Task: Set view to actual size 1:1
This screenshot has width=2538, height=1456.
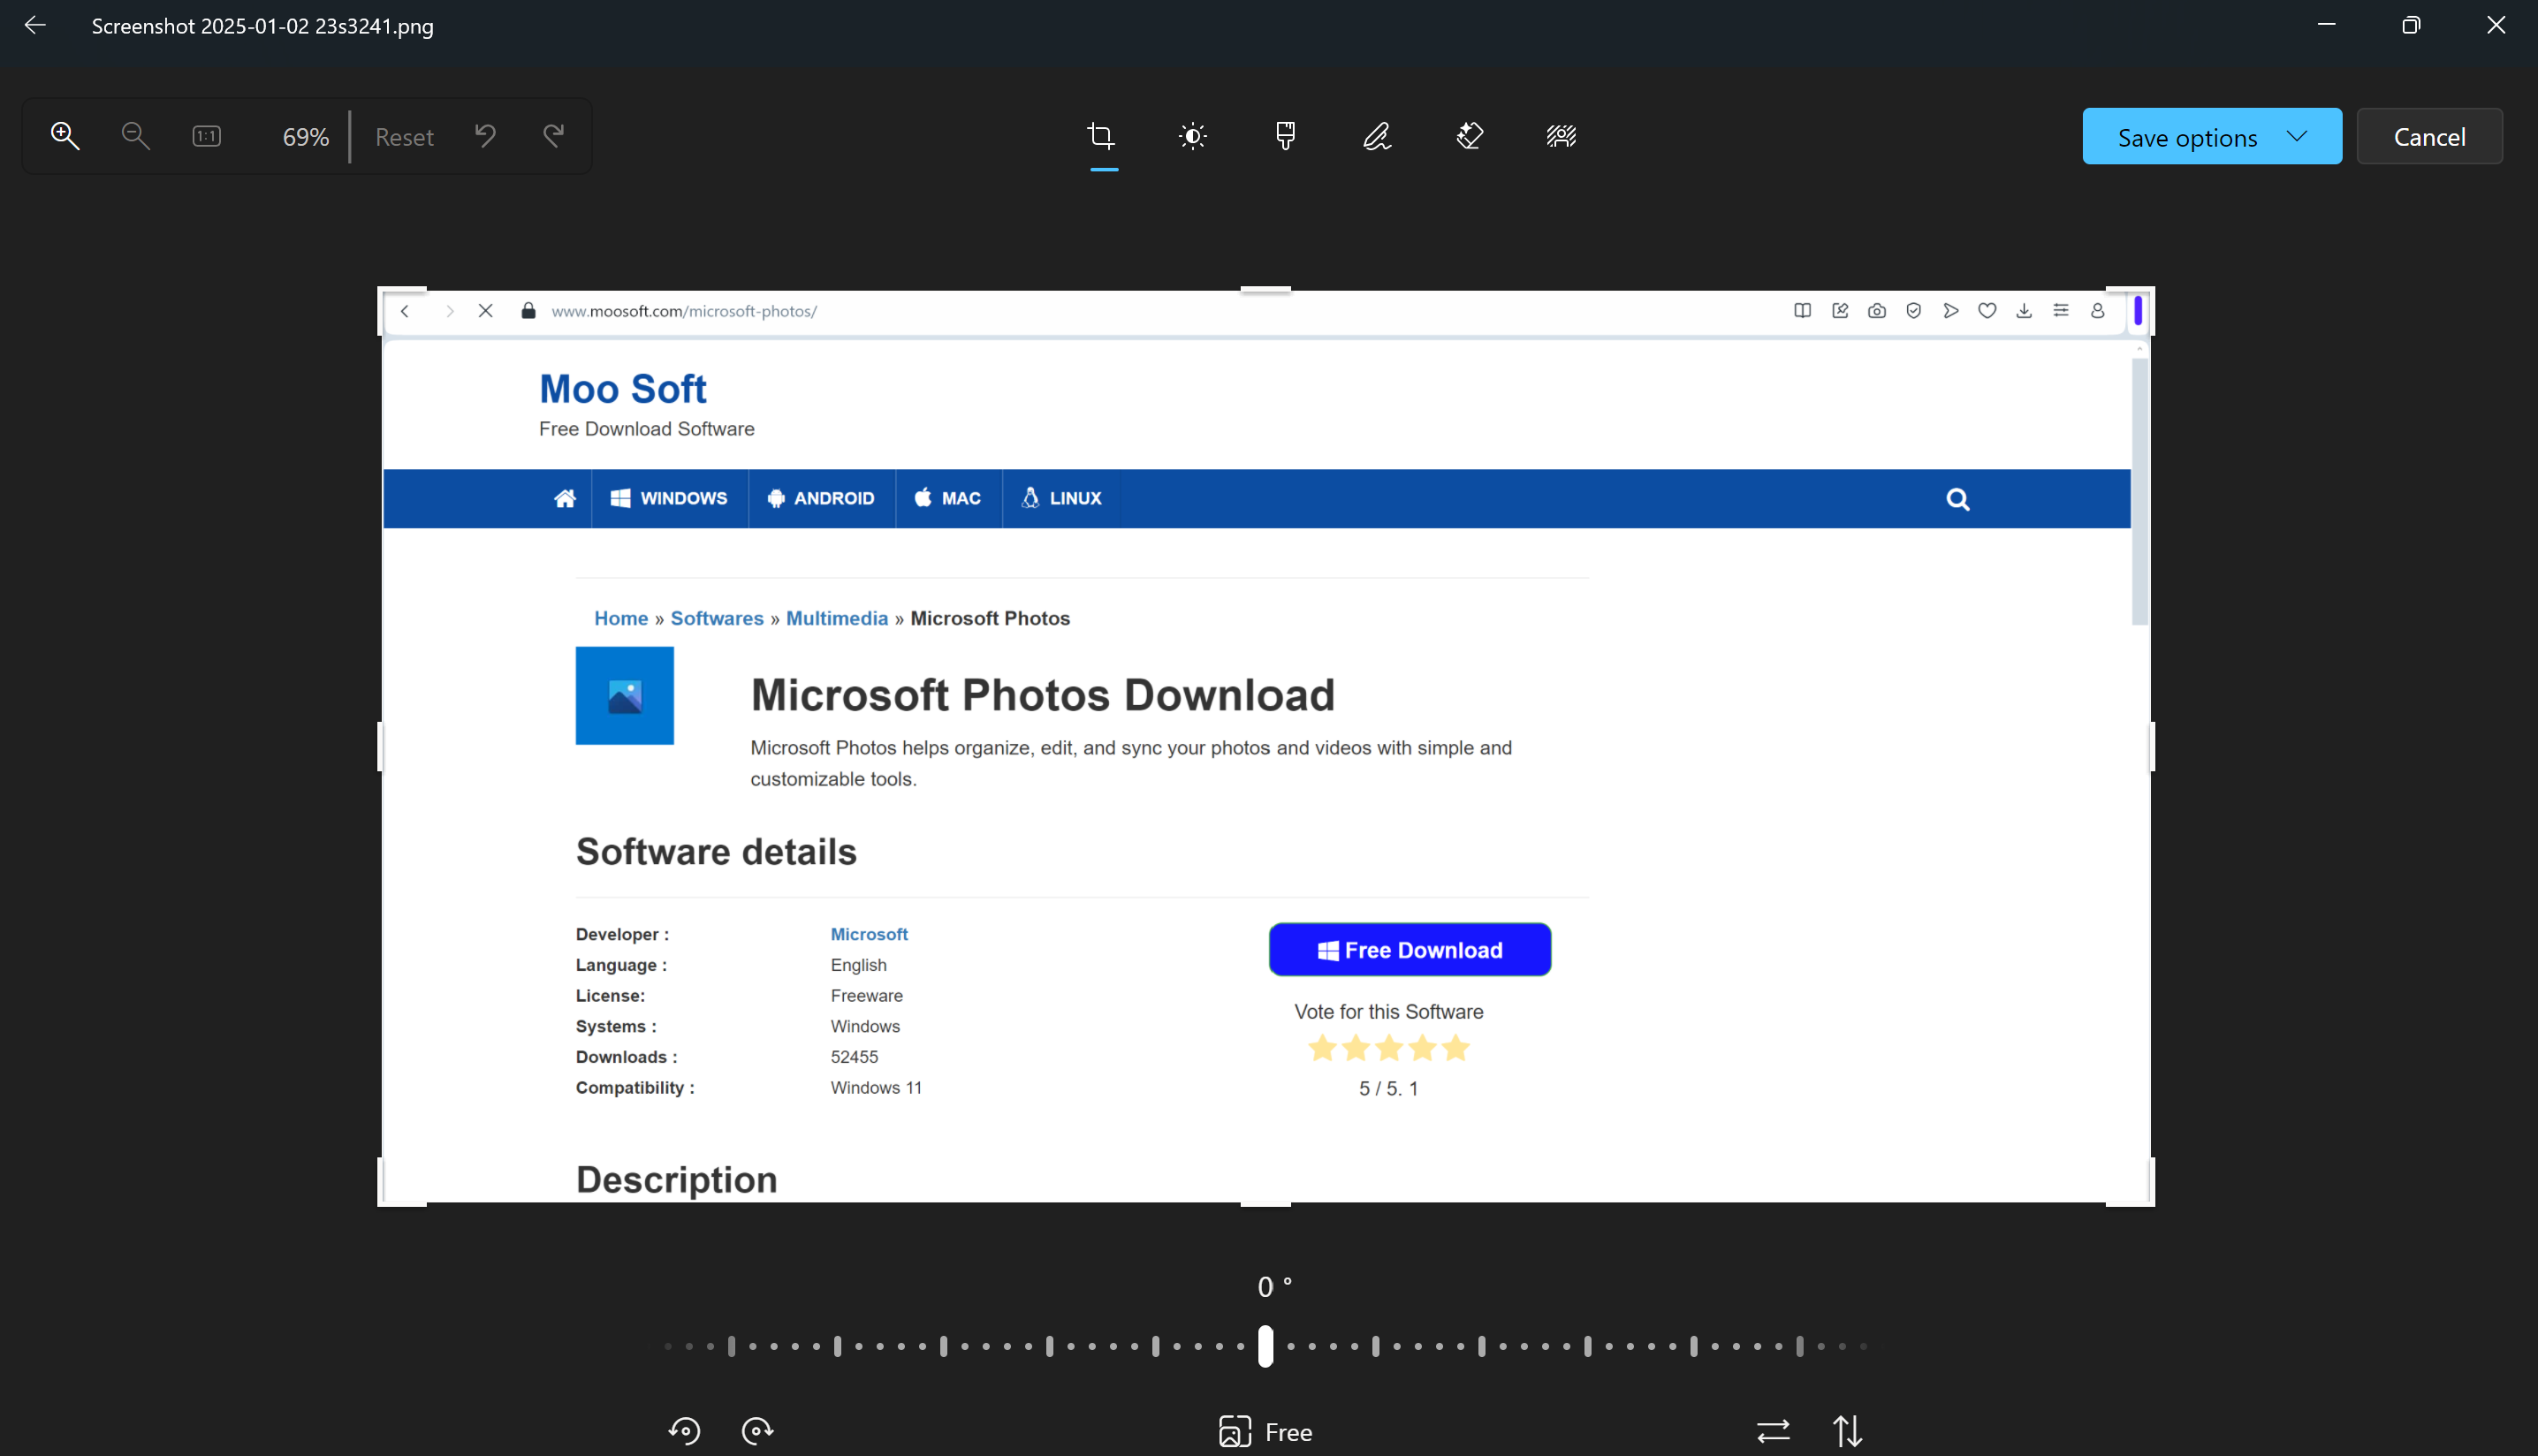Action: click(x=206, y=136)
